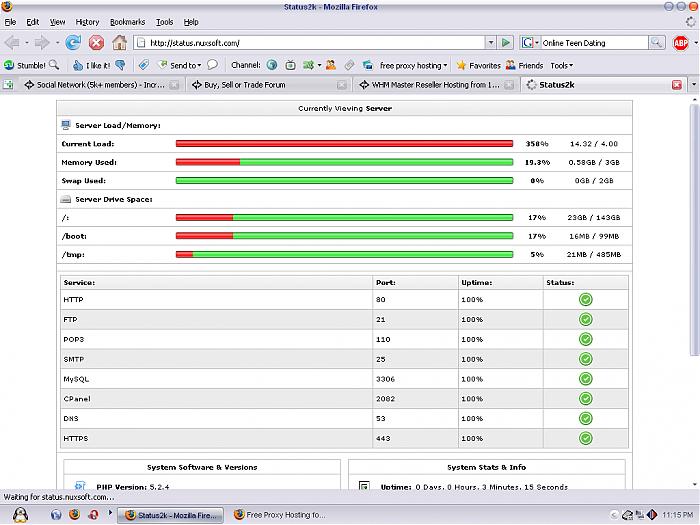Go to the Home page icon

(119, 42)
